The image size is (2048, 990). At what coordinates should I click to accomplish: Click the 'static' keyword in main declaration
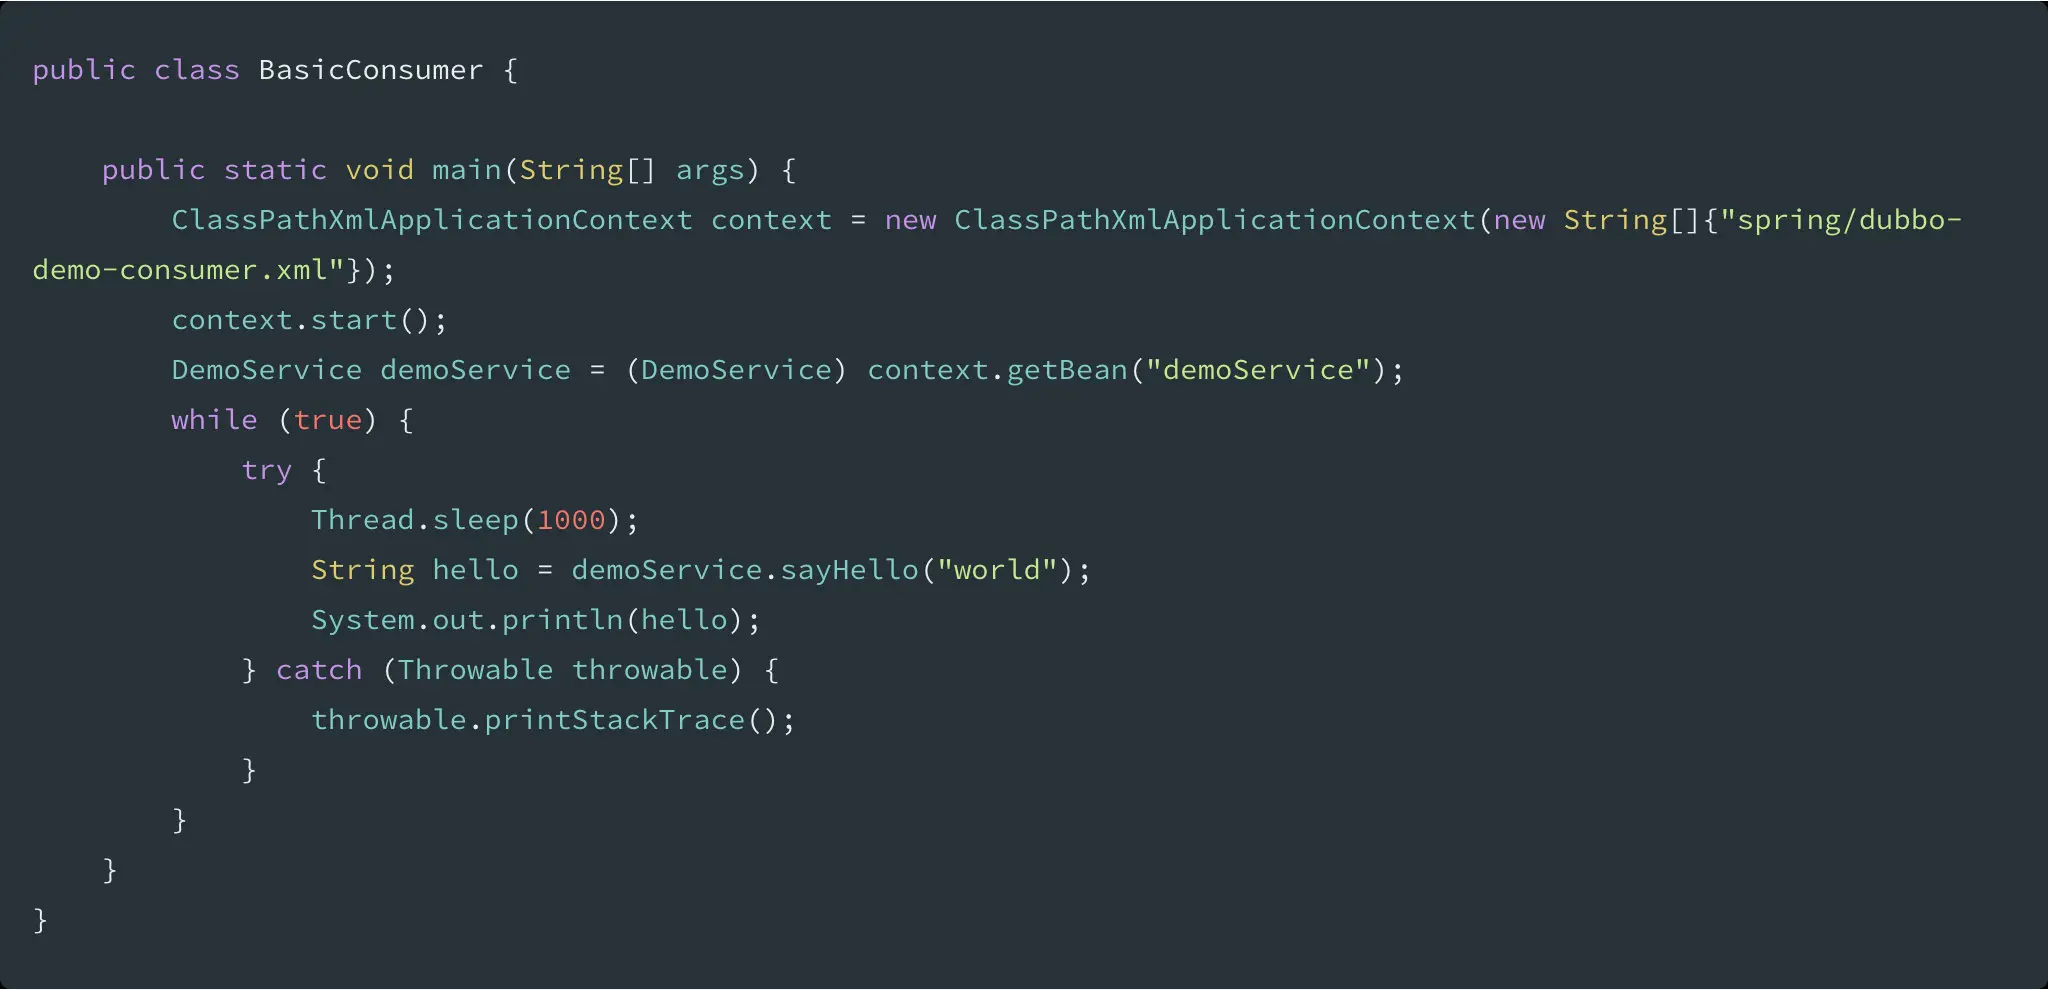[x=275, y=170]
